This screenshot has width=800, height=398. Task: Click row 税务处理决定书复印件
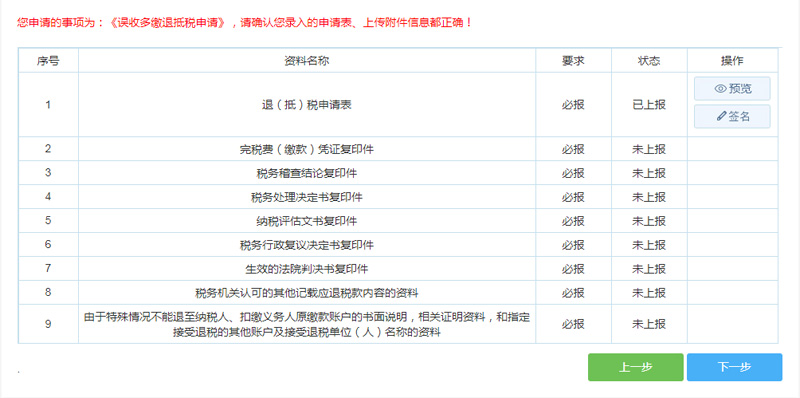point(398,197)
